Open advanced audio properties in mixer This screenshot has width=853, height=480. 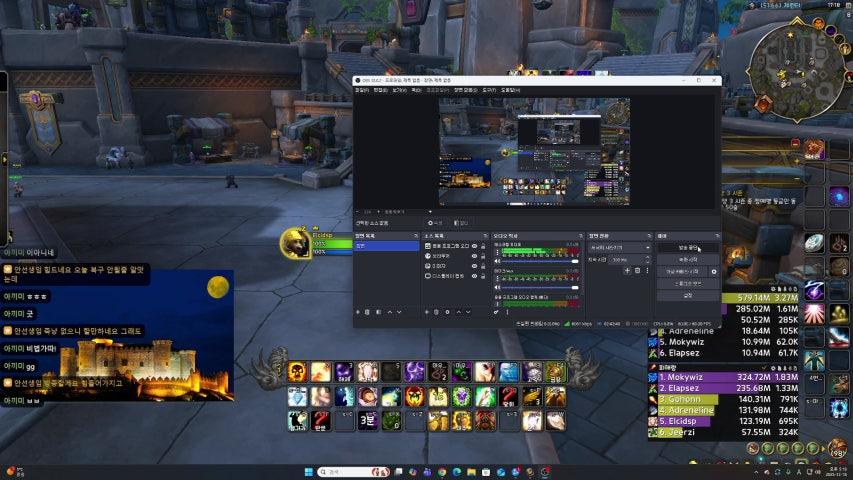coord(496,312)
